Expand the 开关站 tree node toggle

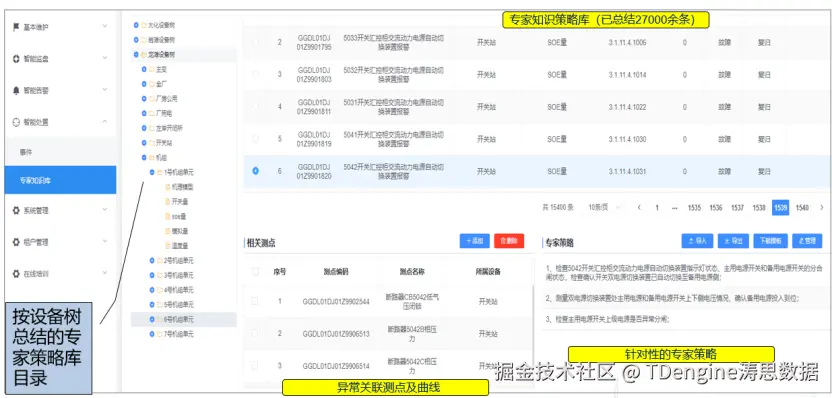click(x=144, y=143)
